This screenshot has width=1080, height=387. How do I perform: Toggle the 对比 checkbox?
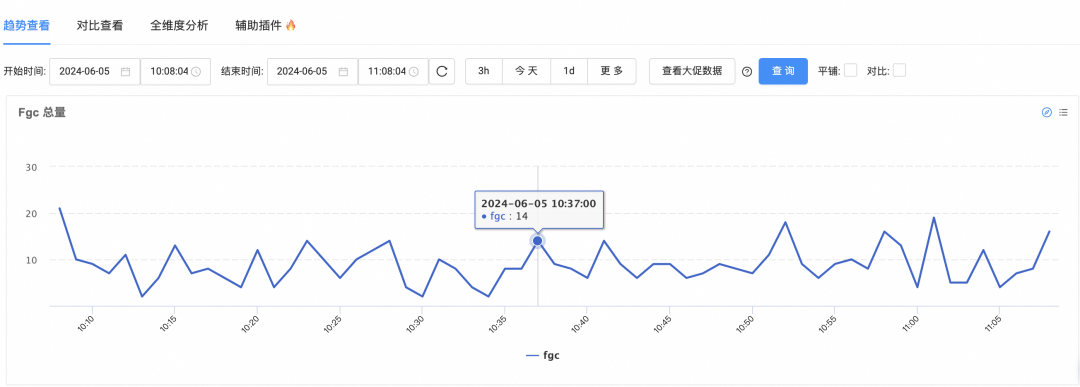click(899, 70)
